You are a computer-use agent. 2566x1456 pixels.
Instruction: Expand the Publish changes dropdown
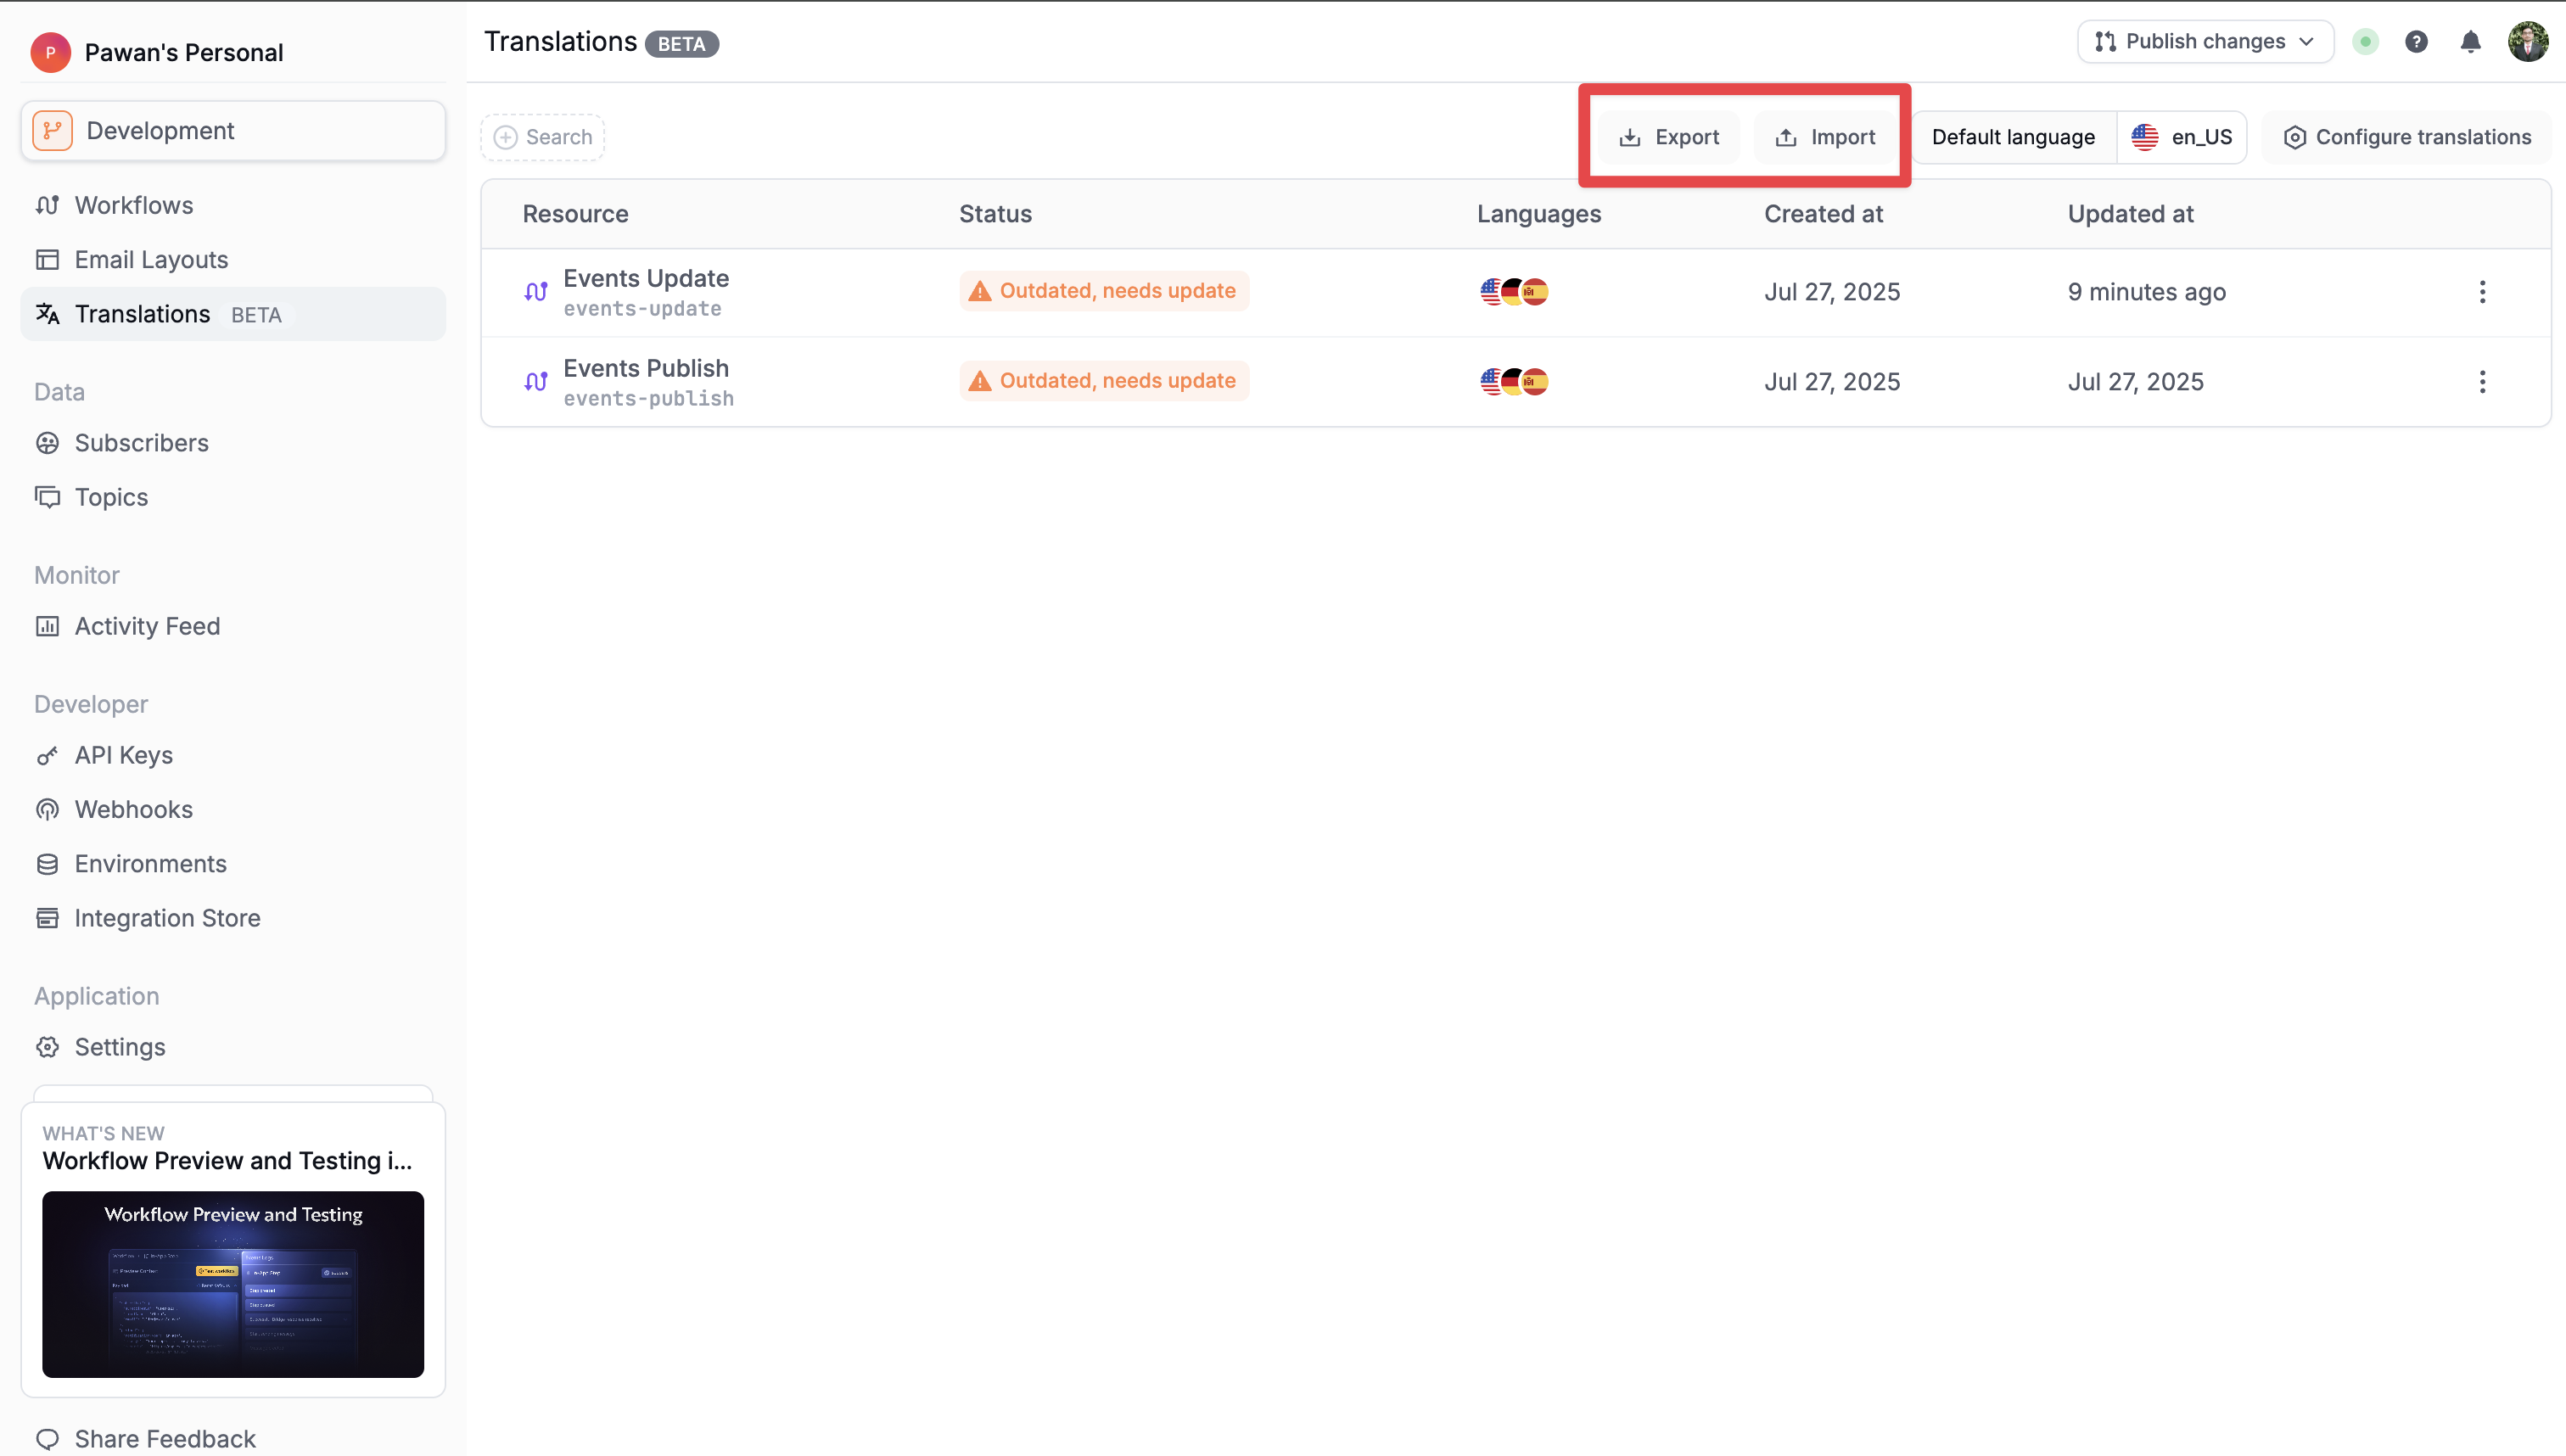[x=2204, y=41]
